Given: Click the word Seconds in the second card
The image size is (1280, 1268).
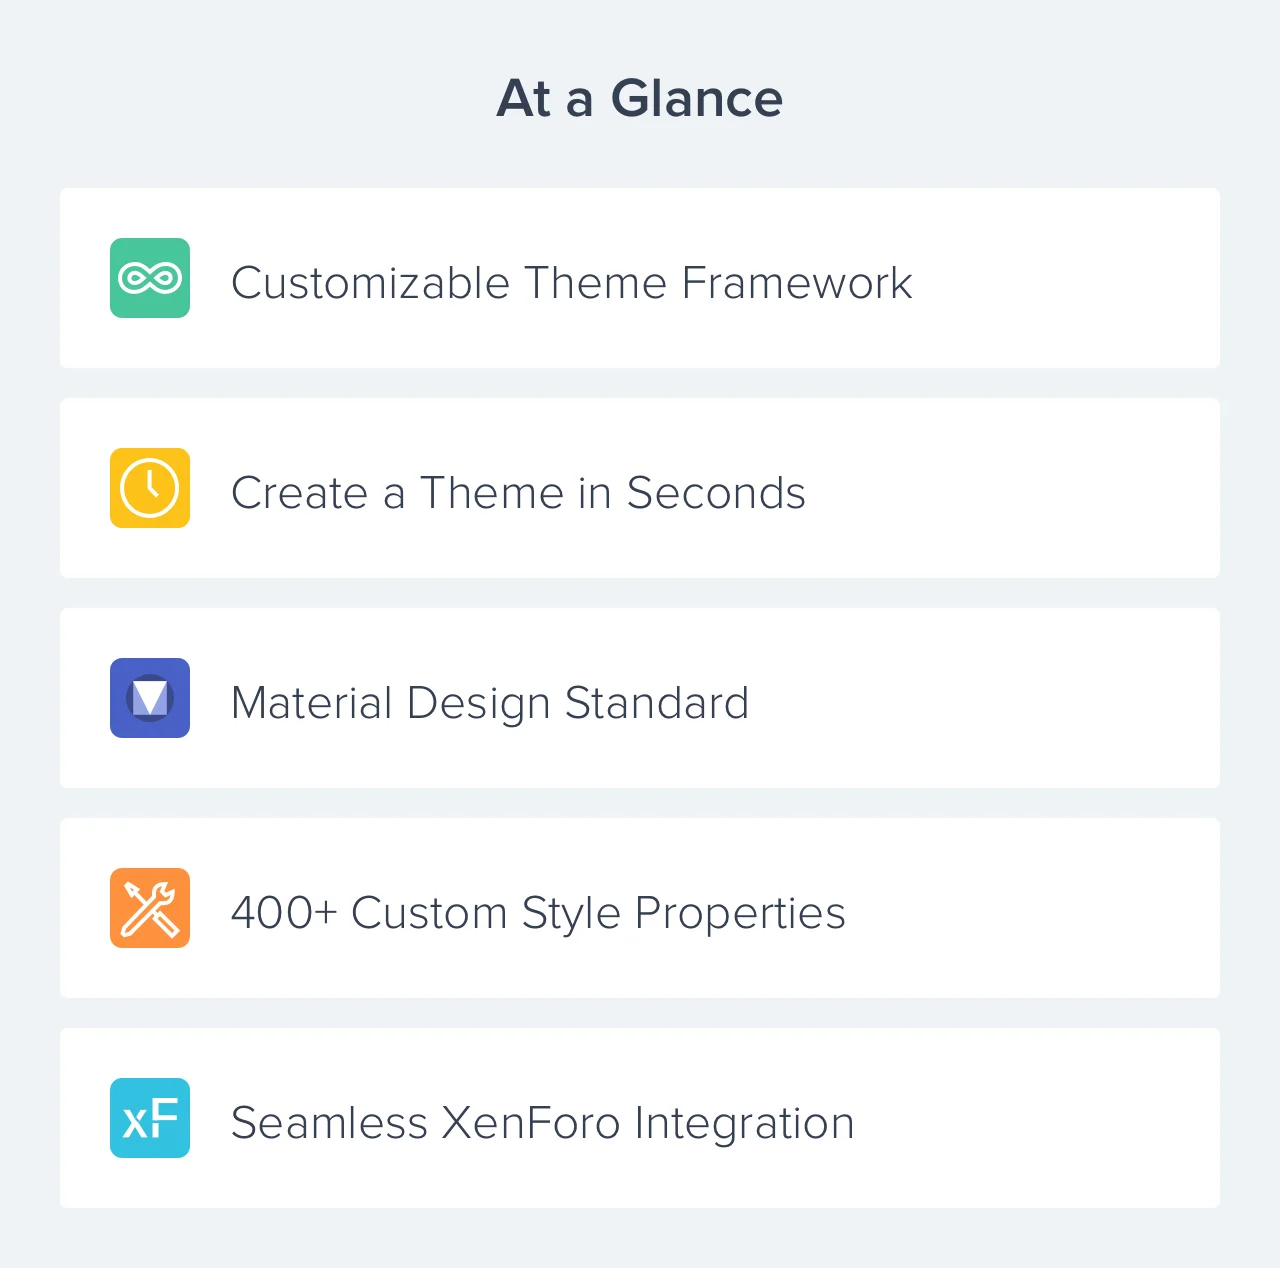Looking at the screenshot, I should pos(716,493).
